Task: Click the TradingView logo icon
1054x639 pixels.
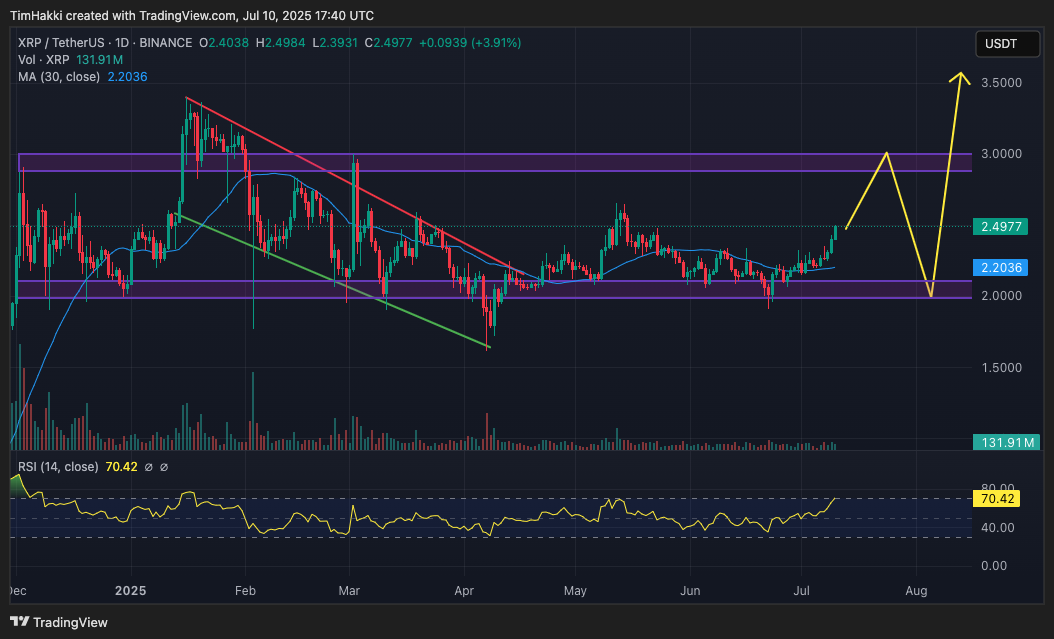Action: [19, 622]
